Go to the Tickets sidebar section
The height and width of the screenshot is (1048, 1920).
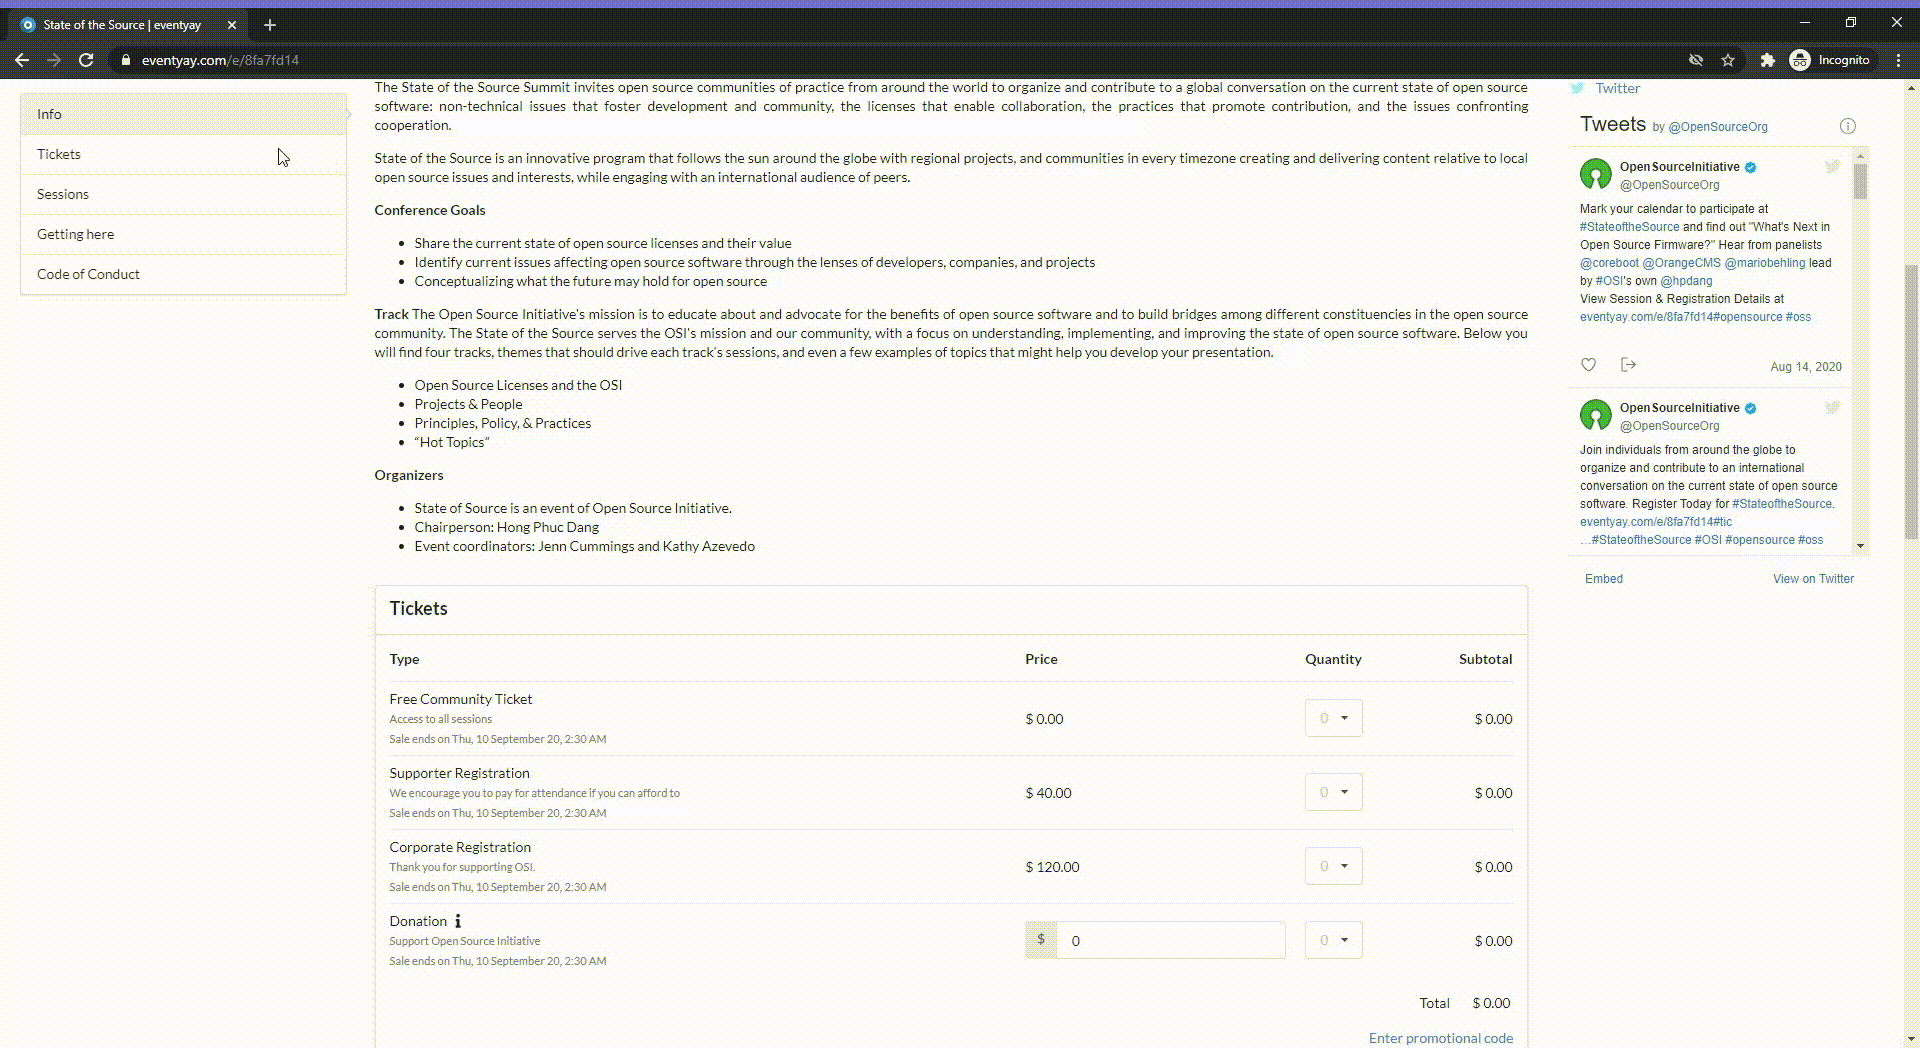pos(183,154)
